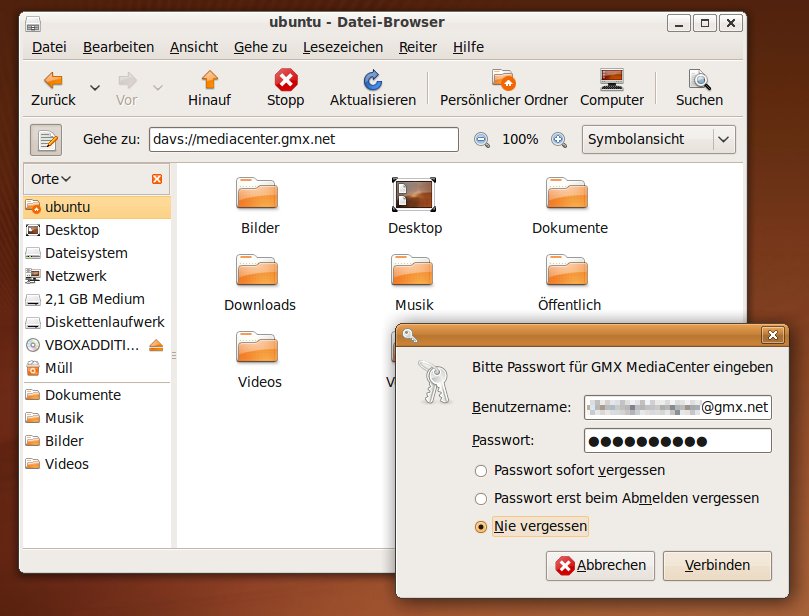Click the red Stopp icon
809x616 pixels.
286,80
